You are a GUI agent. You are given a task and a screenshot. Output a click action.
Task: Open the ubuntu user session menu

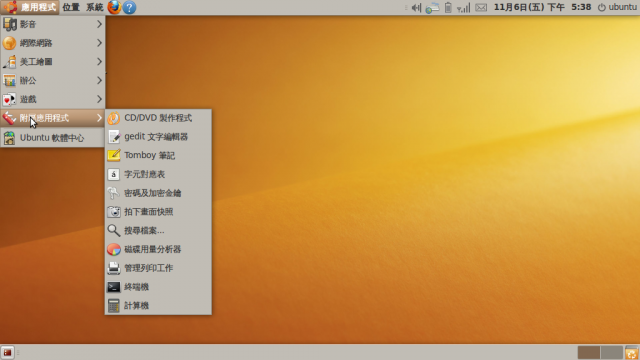tap(618, 7)
